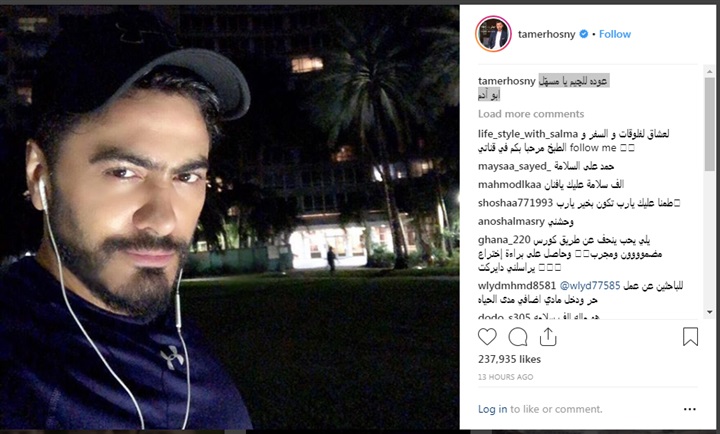The height and width of the screenshot is (434, 720).
Task: Click tamerhosny name in the caption
Action: [x=506, y=81]
